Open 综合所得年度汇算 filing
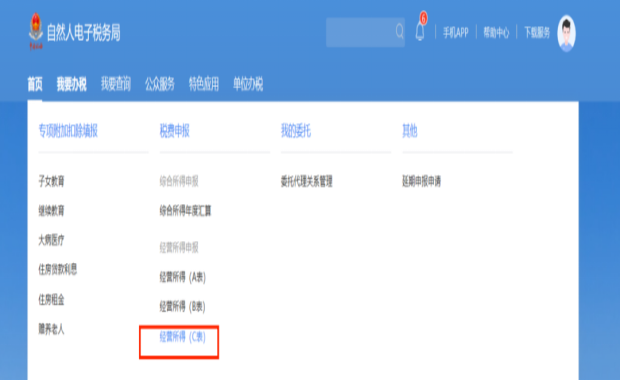 185,211
